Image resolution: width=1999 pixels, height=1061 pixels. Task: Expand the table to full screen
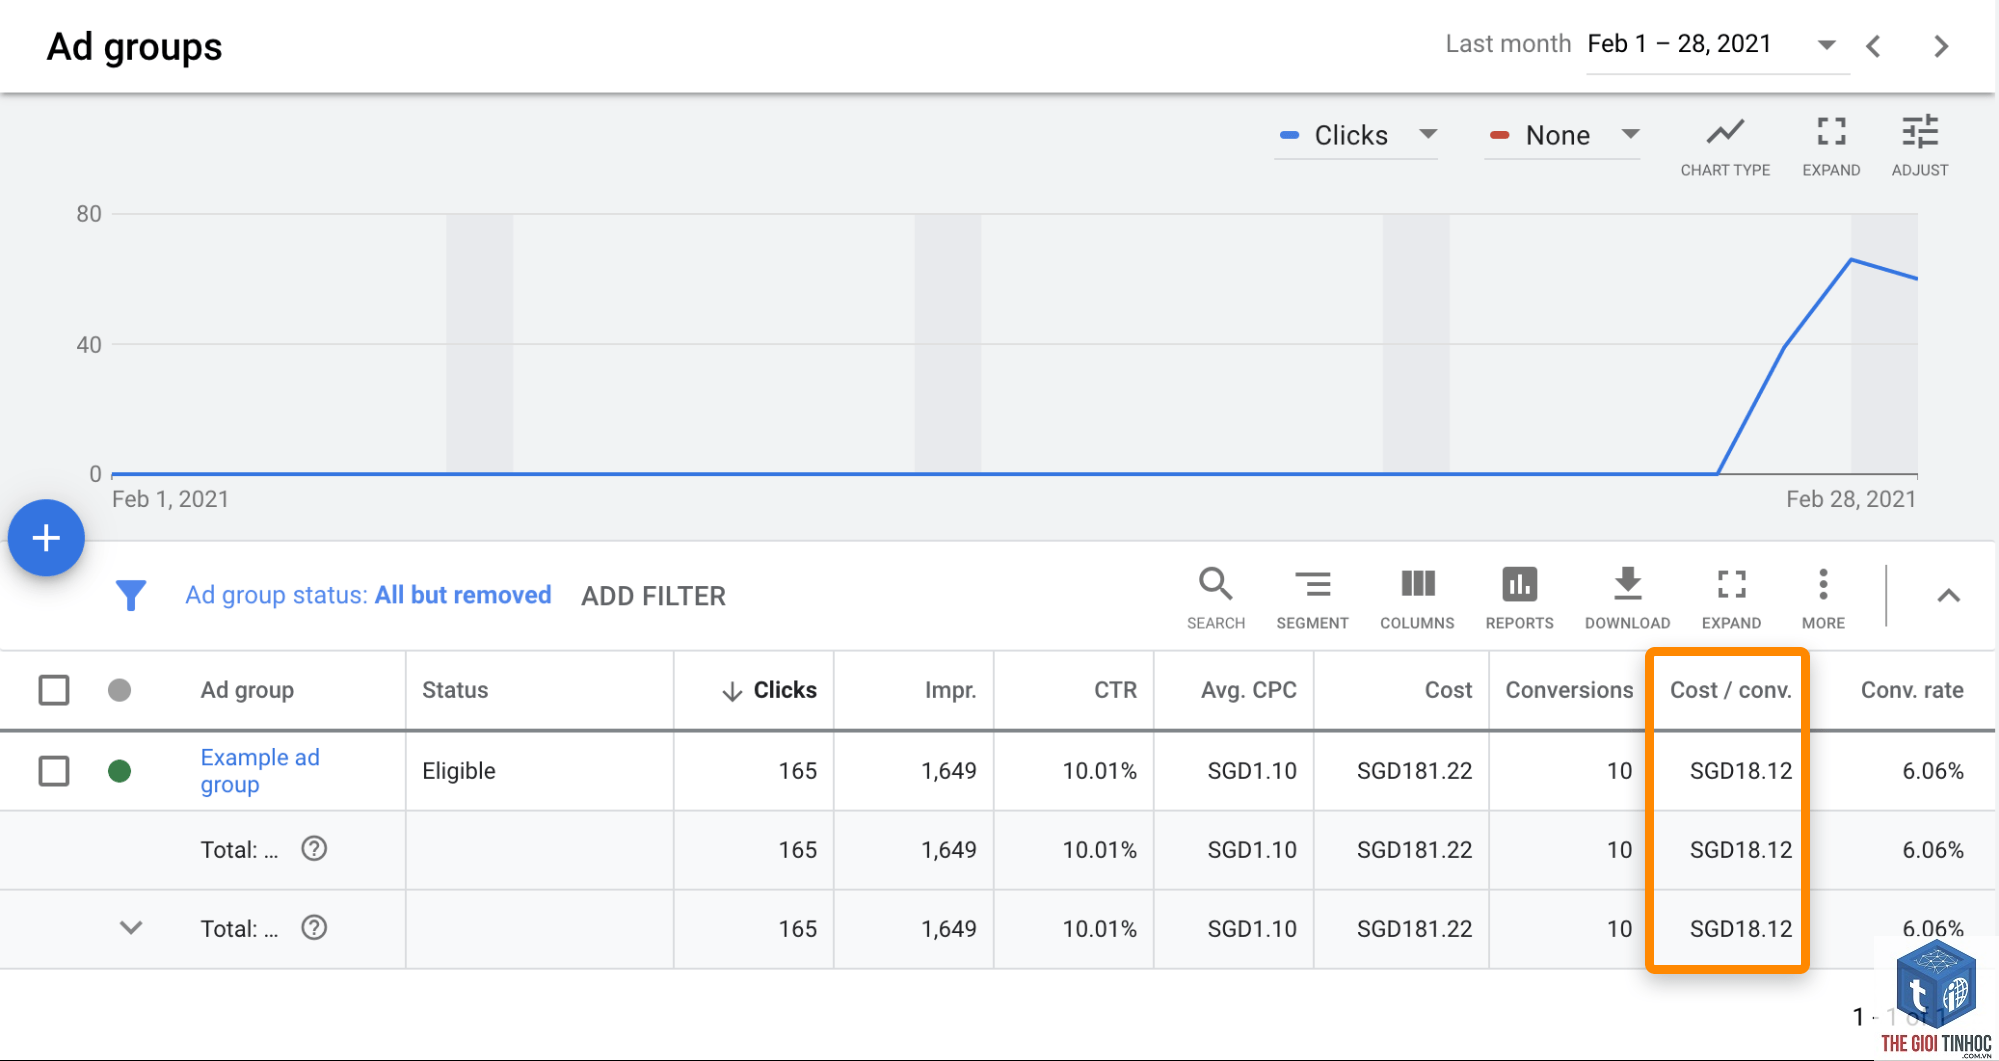(1731, 597)
